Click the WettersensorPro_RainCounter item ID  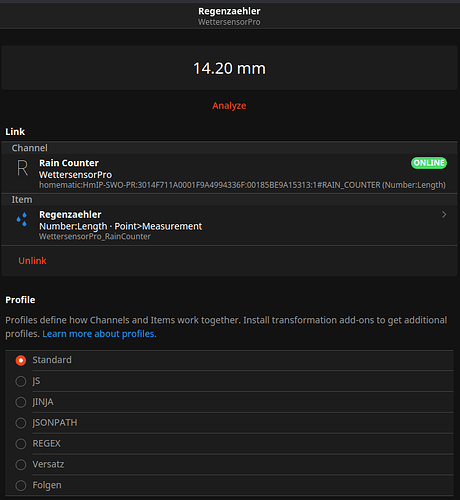click(x=95, y=236)
